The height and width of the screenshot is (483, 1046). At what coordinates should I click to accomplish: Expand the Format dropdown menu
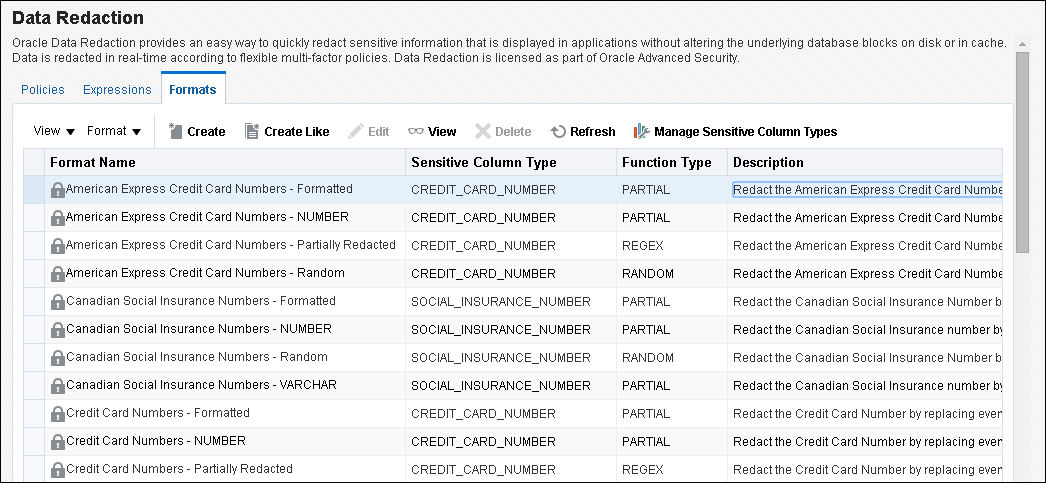pyautogui.click(x=114, y=131)
